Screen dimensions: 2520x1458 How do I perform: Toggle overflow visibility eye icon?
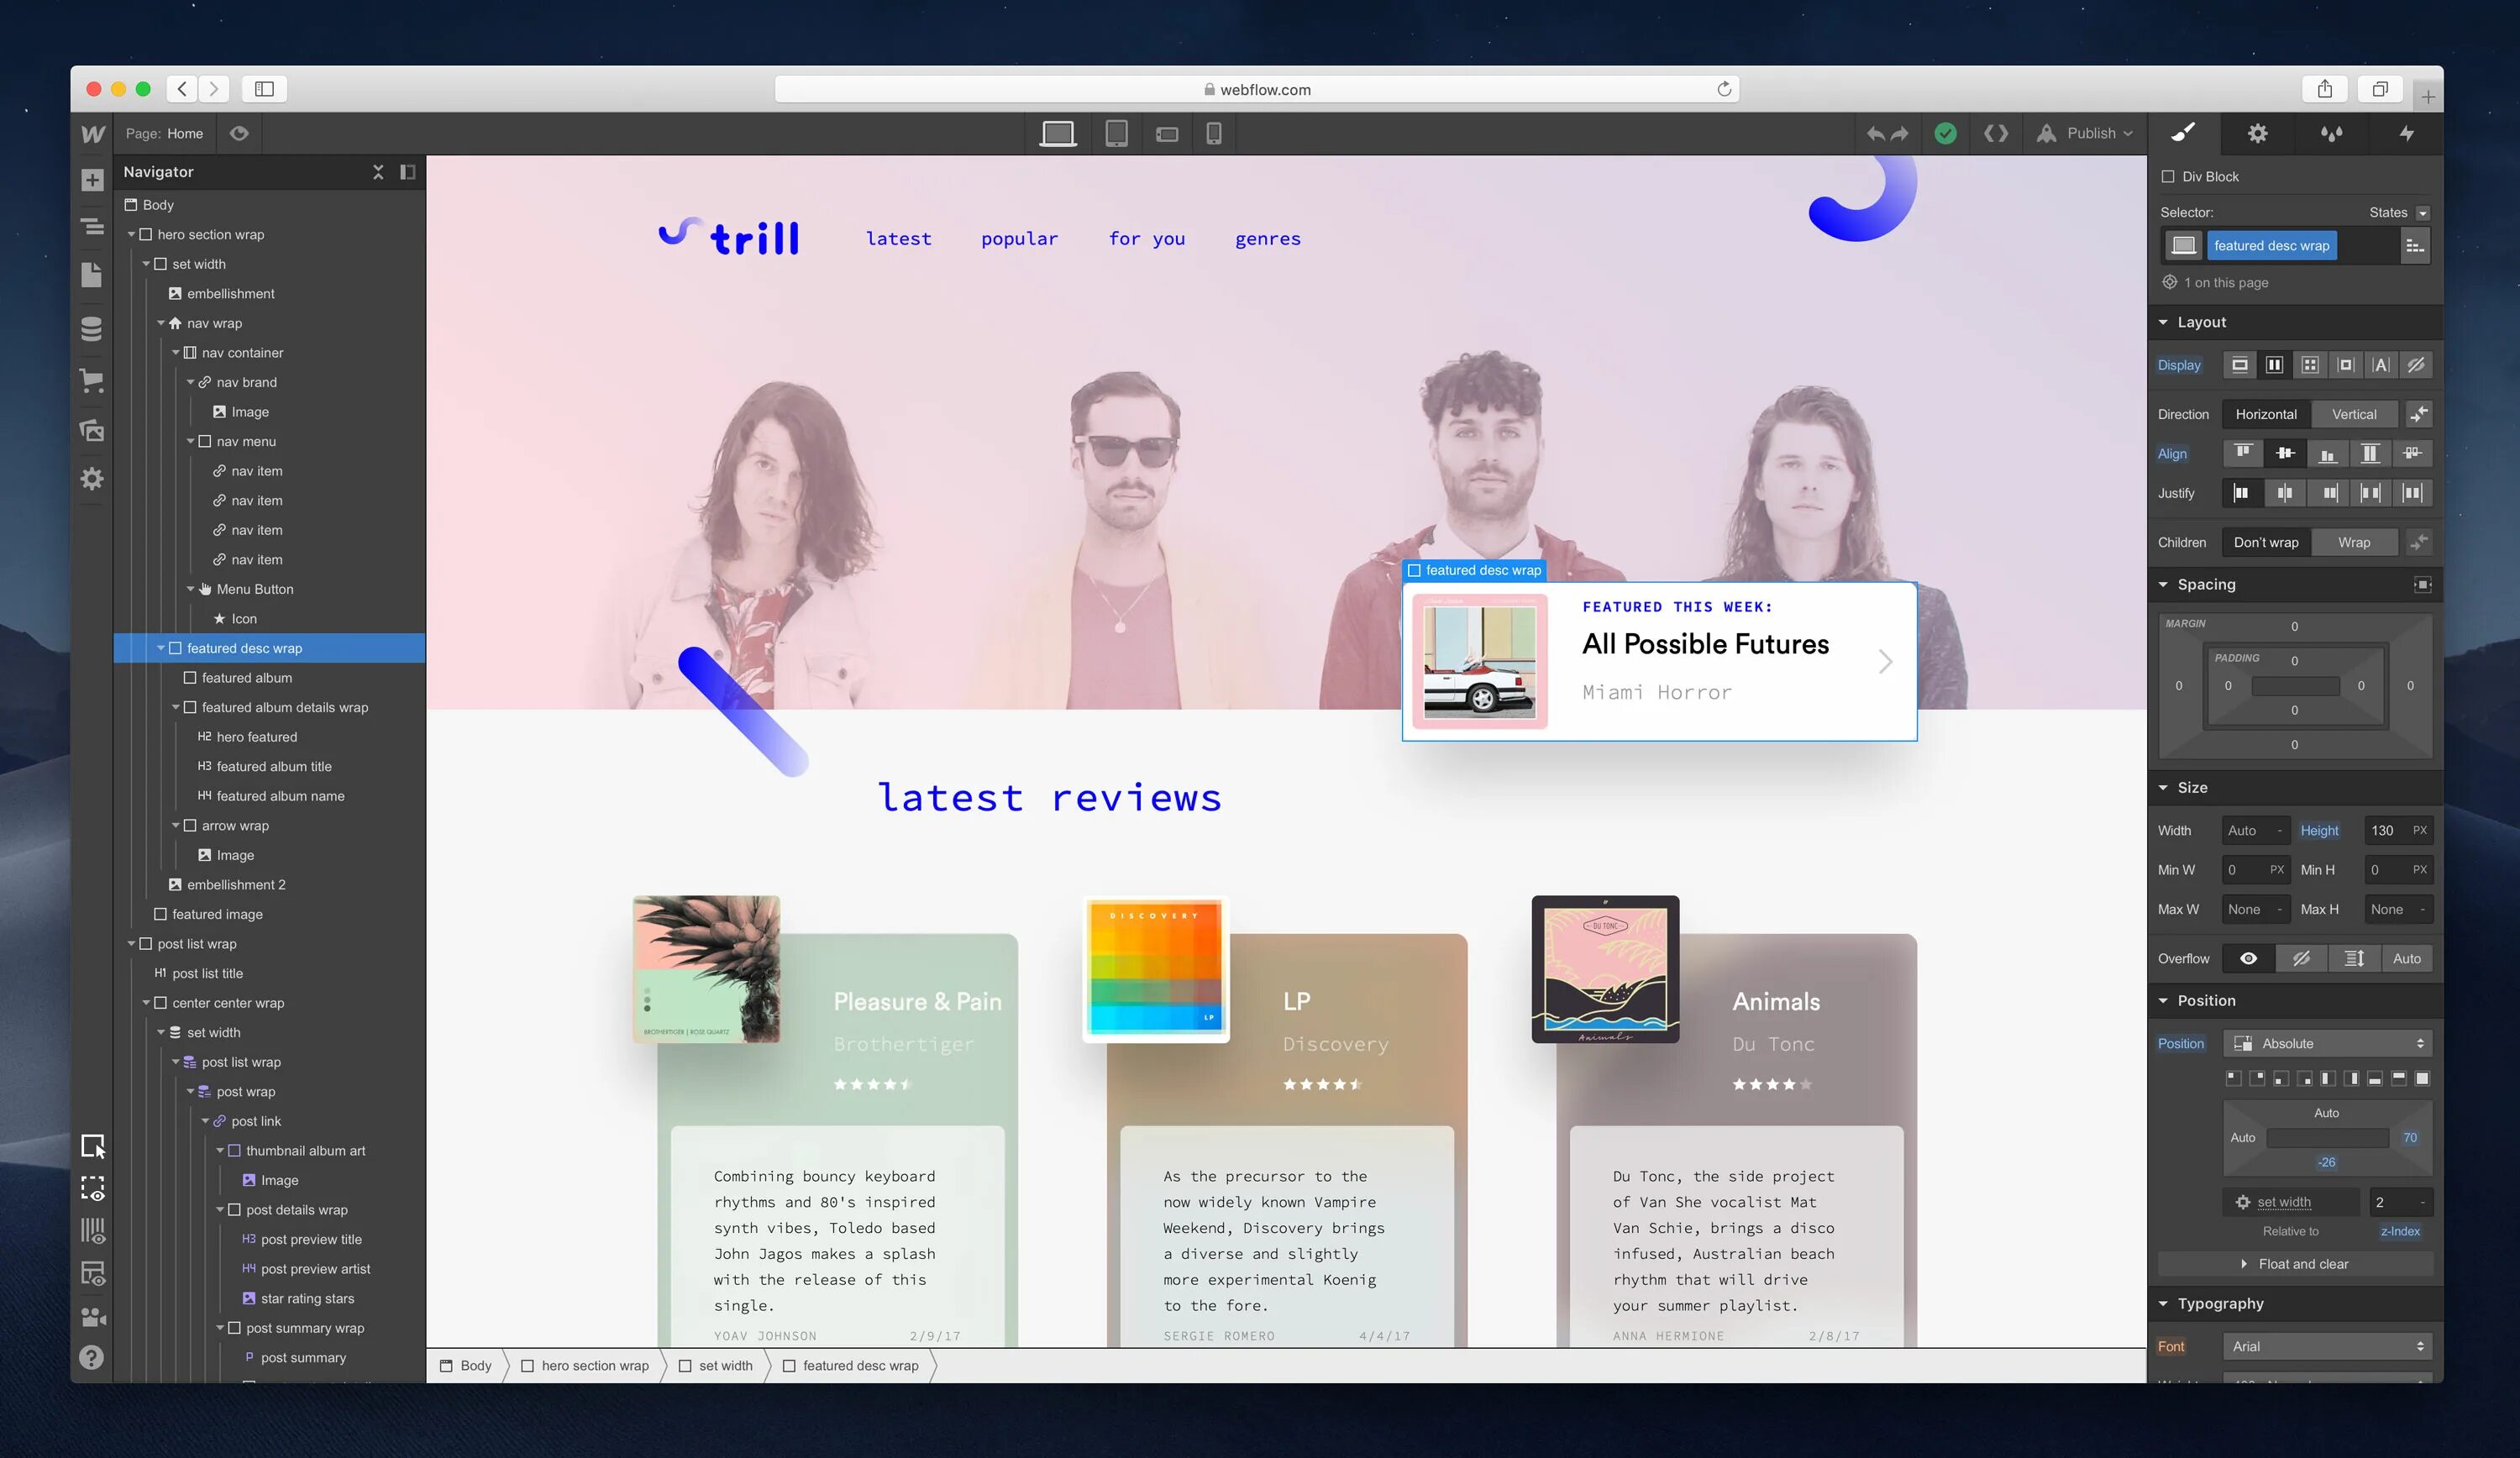tap(2250, 958)
